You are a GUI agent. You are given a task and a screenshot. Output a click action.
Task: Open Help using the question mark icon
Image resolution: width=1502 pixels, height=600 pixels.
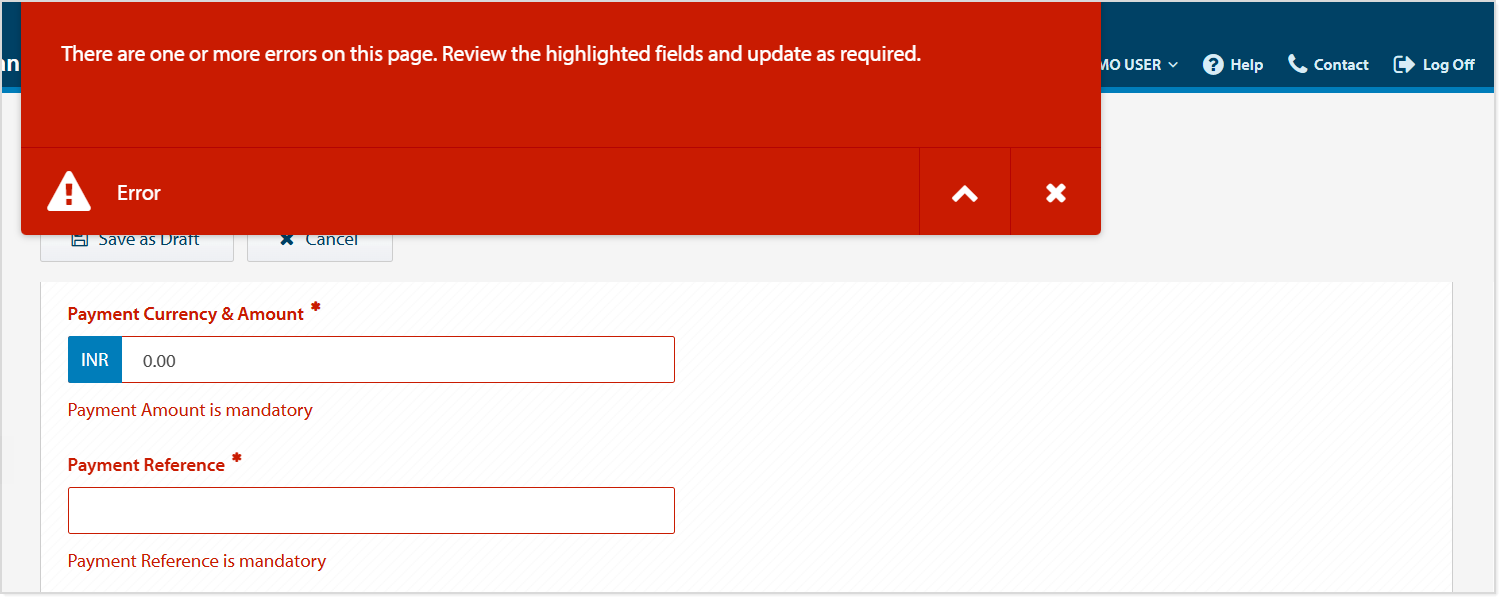click(1211, 64)
